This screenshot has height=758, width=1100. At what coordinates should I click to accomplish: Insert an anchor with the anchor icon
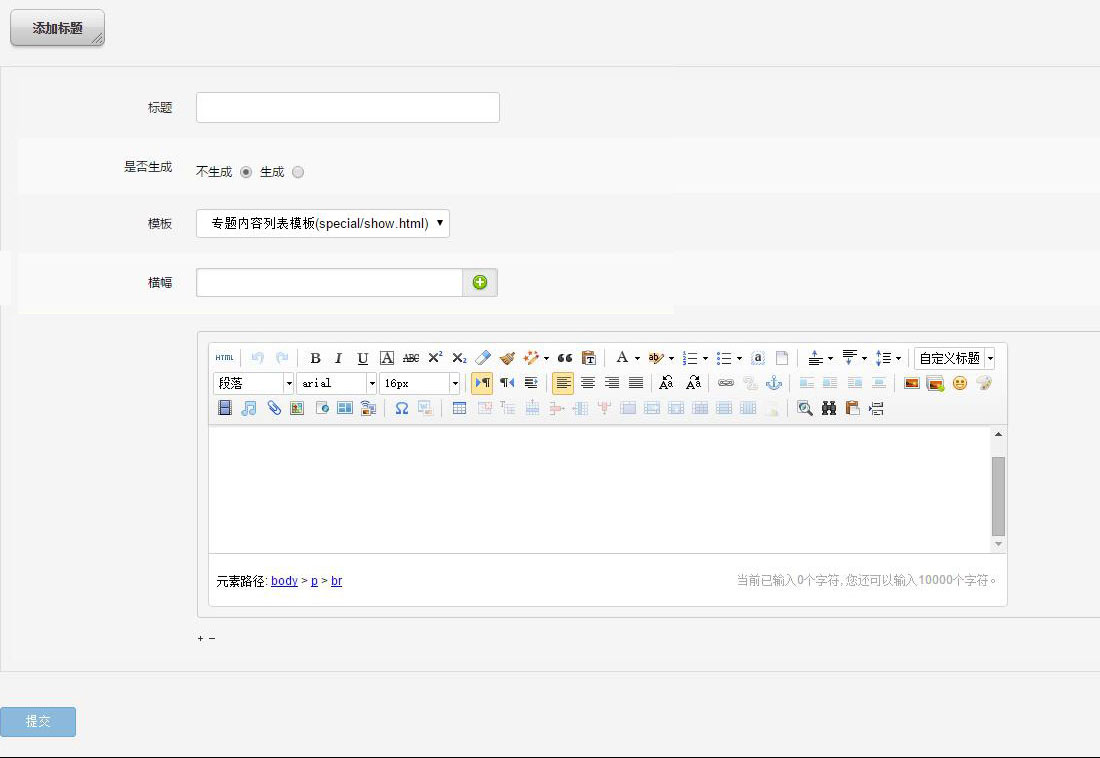point(774,383)
